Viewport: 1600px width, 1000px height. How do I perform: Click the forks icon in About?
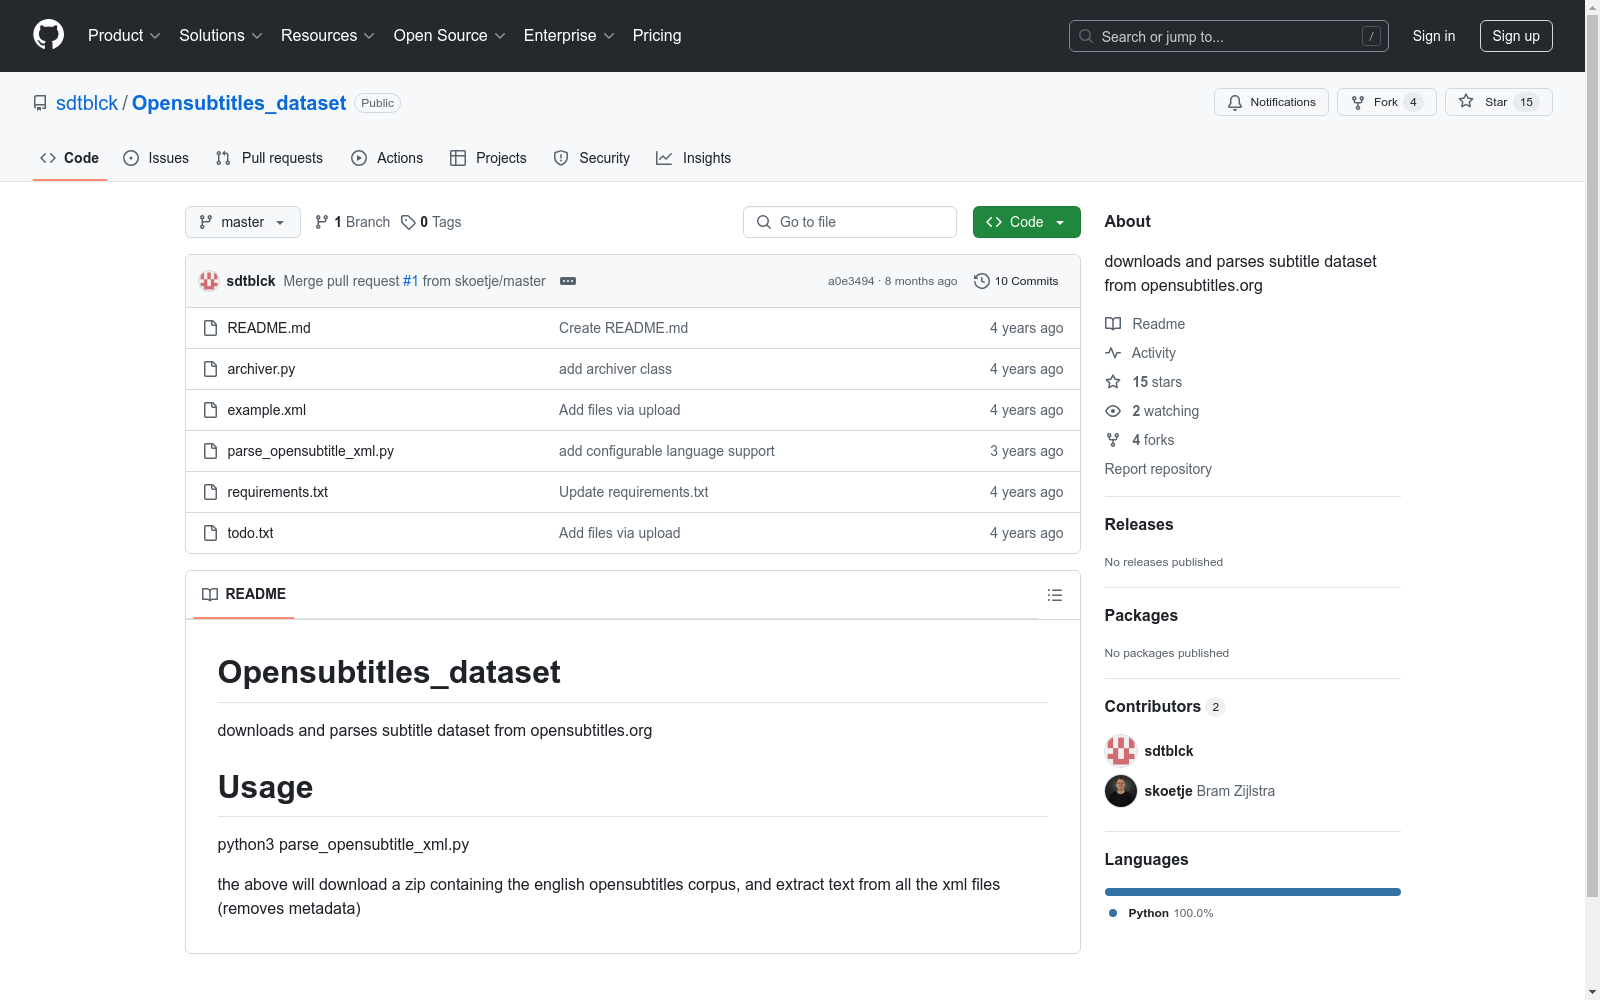click(x=1113, y=440)
